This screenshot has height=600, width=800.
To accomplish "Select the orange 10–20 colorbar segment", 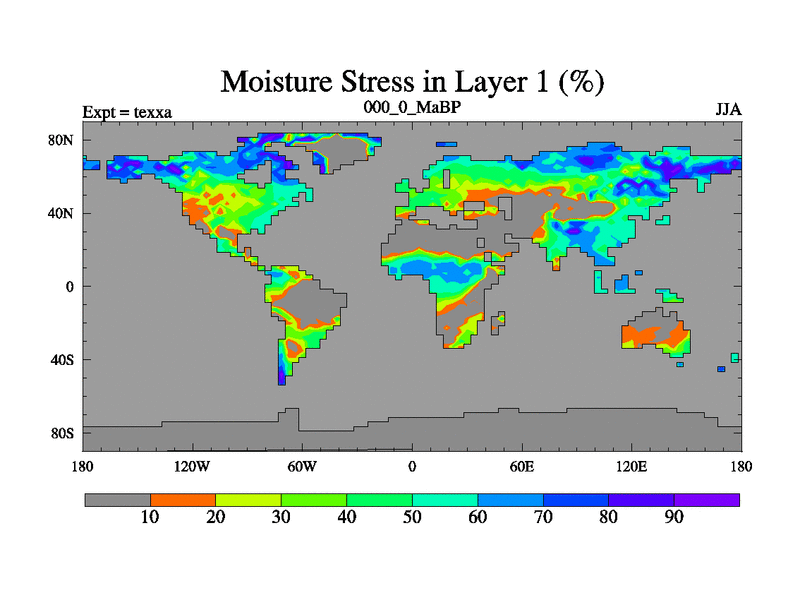I will point(183,499).
